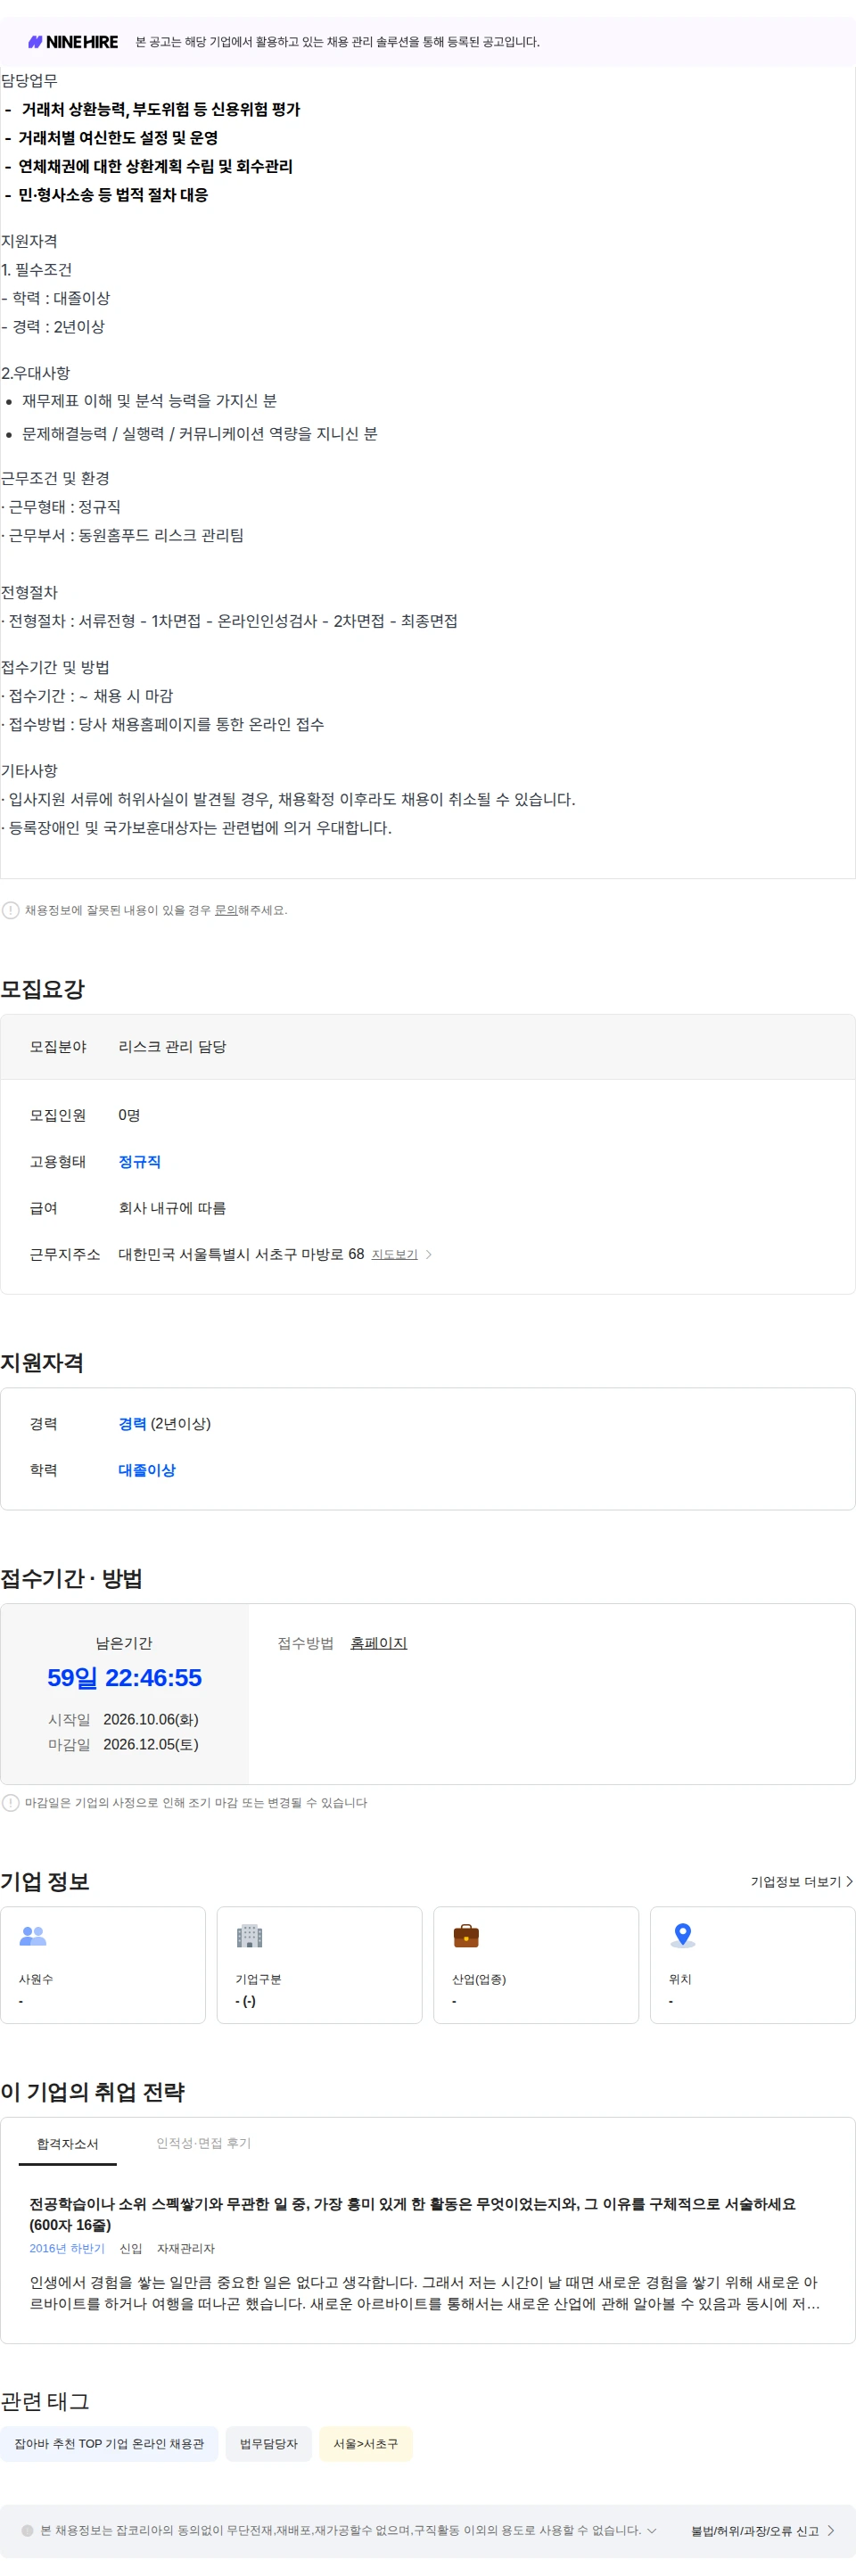This screenshot has width=856, height=2576.
Task: Click the remaining time 59일 22:46:55
Action: tap(124, 1677)
